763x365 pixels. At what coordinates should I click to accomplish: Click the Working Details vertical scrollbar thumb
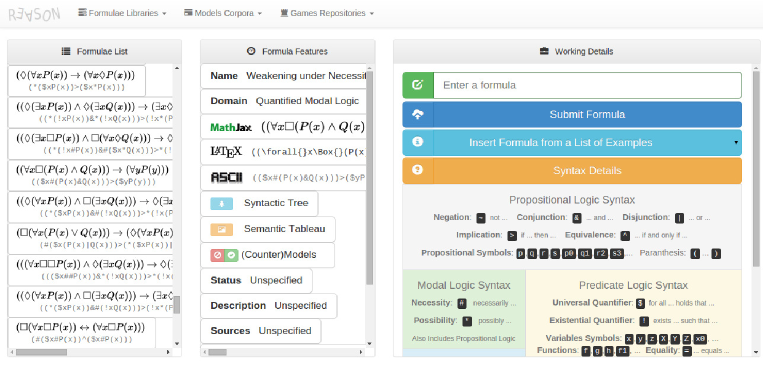tap(756, 169)
